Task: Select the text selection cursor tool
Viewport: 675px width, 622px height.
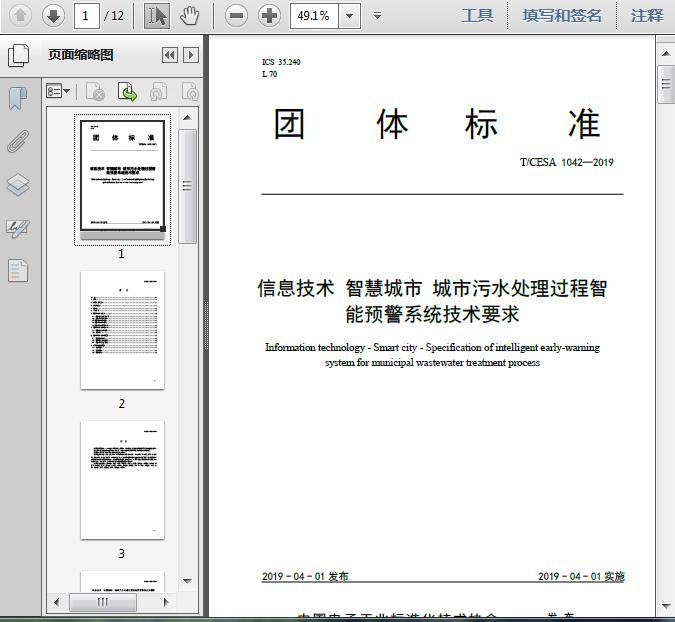Action: click(x=157, y=15)
